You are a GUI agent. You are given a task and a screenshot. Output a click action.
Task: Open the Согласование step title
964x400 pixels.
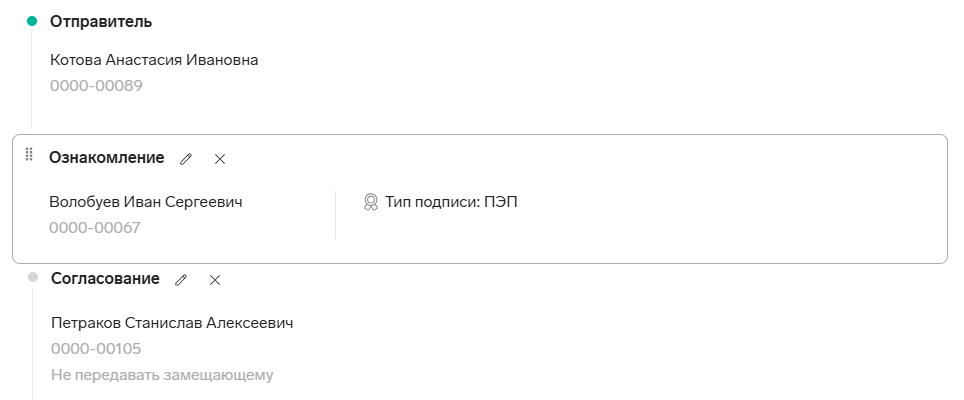click(105, 279)
